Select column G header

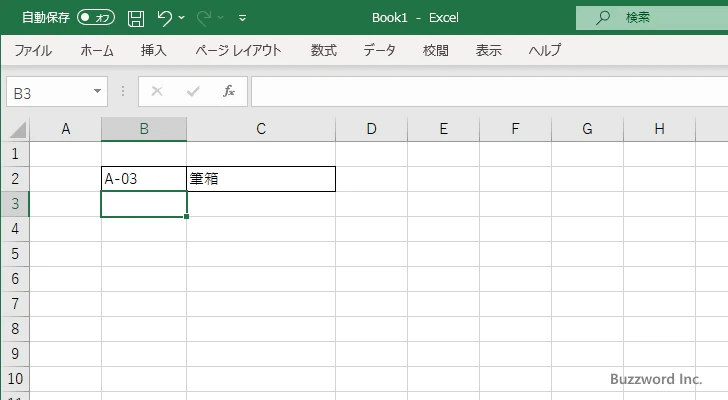[587, 129]
